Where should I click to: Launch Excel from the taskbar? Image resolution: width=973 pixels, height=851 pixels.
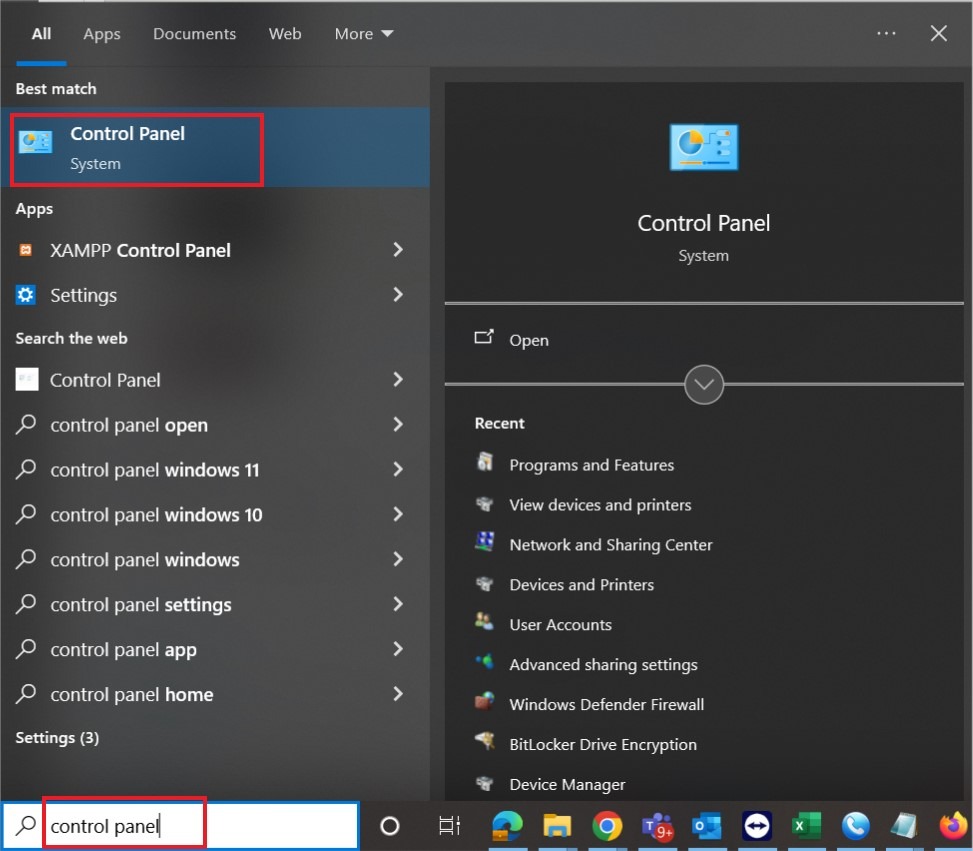(x=806, y=825)
